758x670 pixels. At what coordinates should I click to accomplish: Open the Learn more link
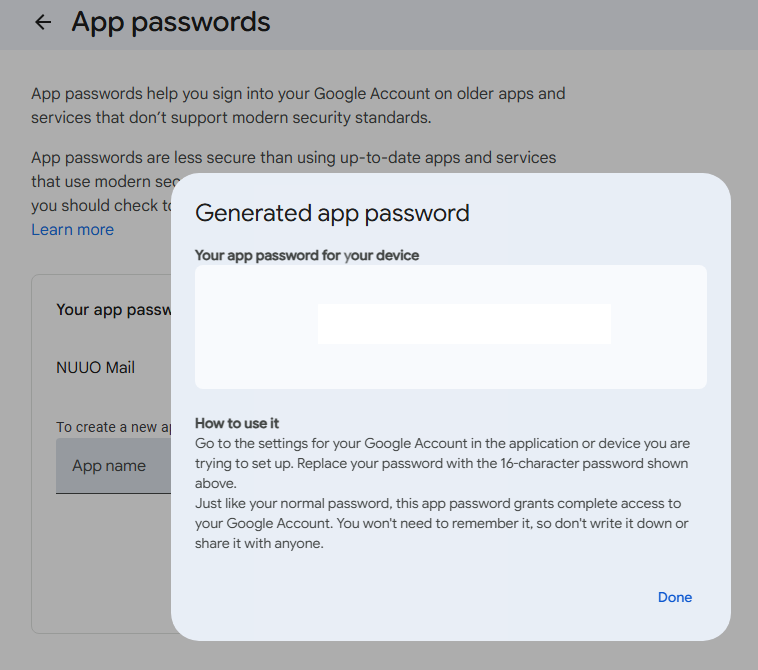[72, 230]
